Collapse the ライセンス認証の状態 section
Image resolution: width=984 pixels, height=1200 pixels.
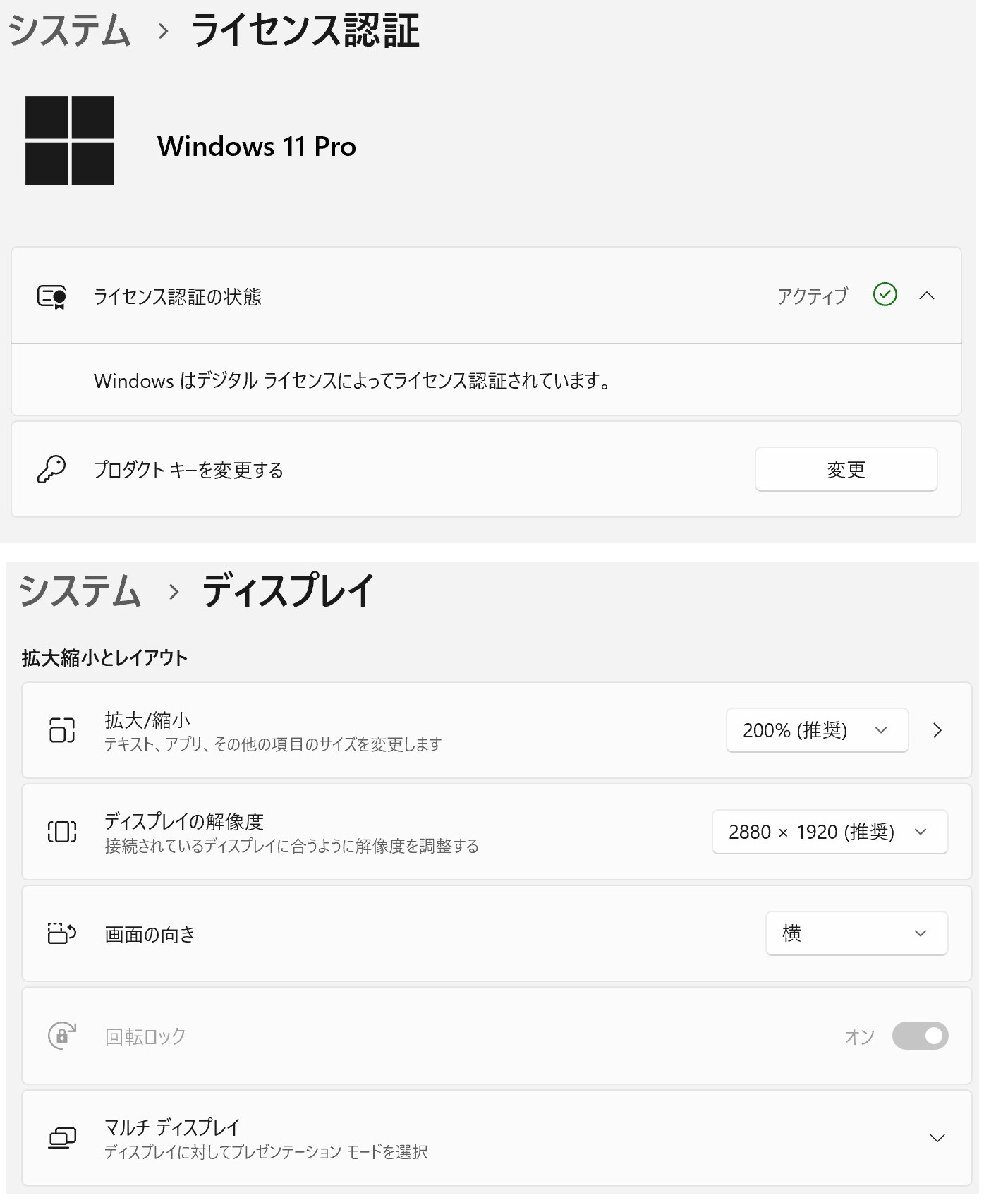pos(927,296)
